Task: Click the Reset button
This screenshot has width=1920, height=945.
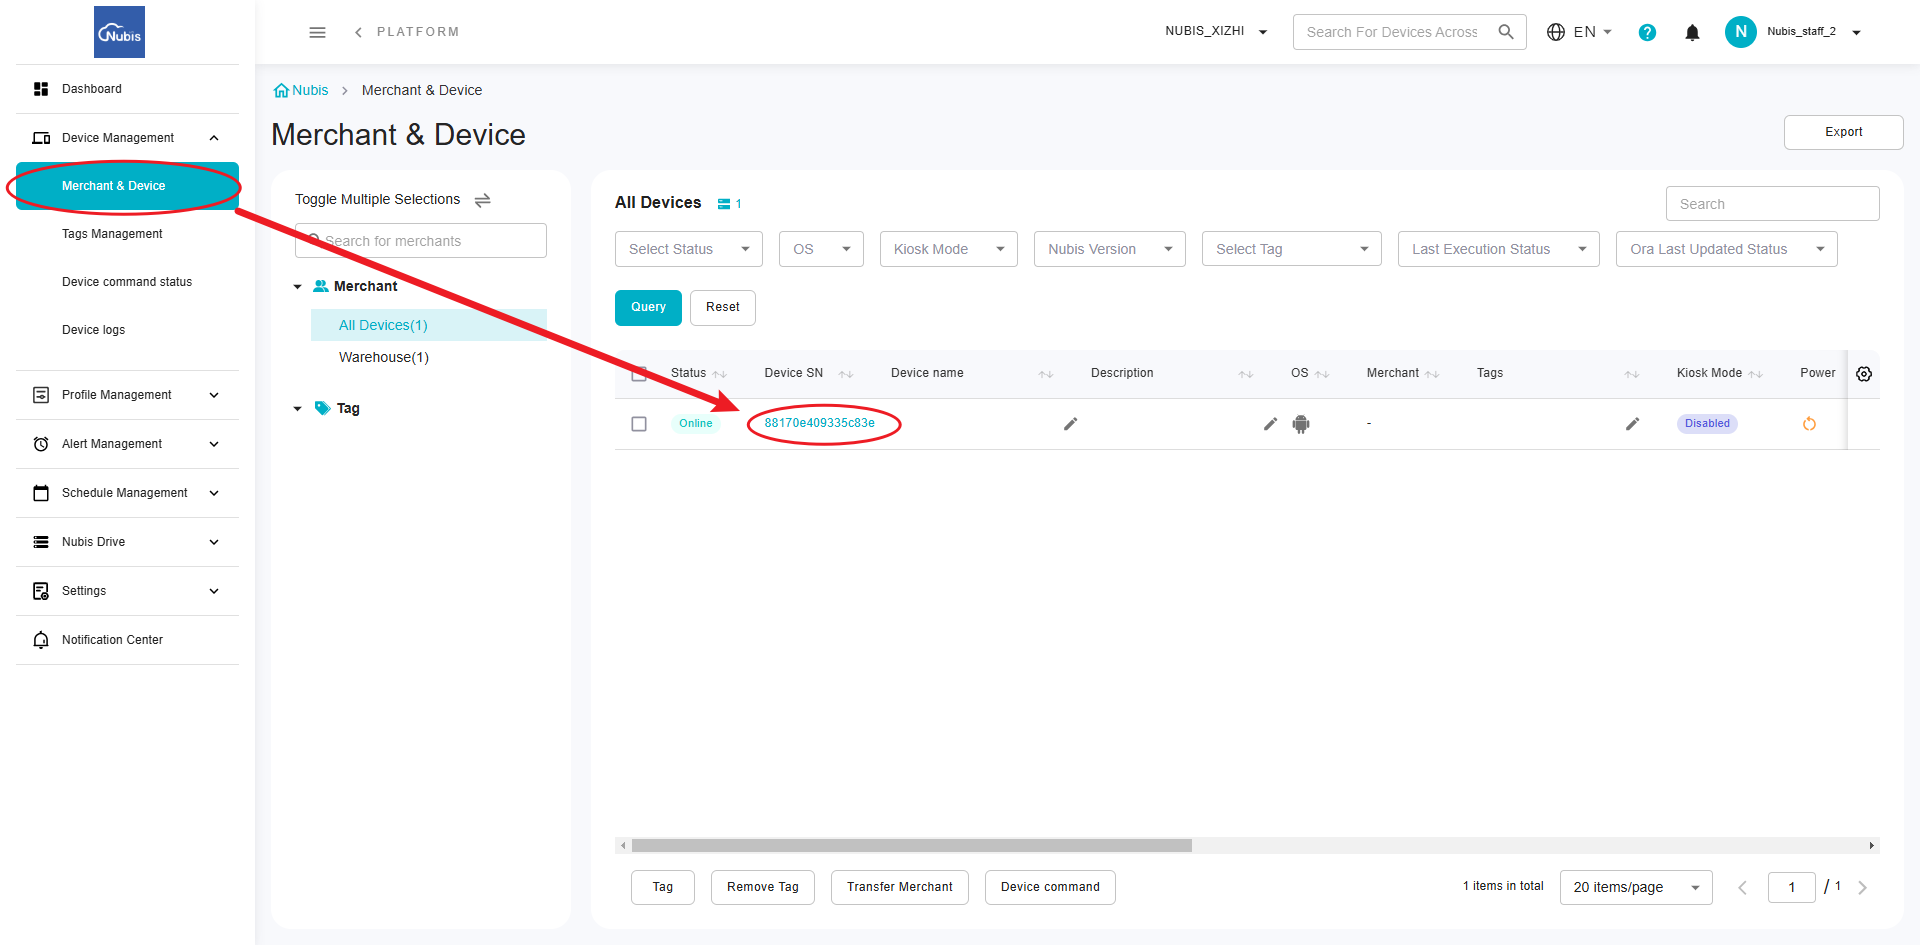Action: pos(723,308)
